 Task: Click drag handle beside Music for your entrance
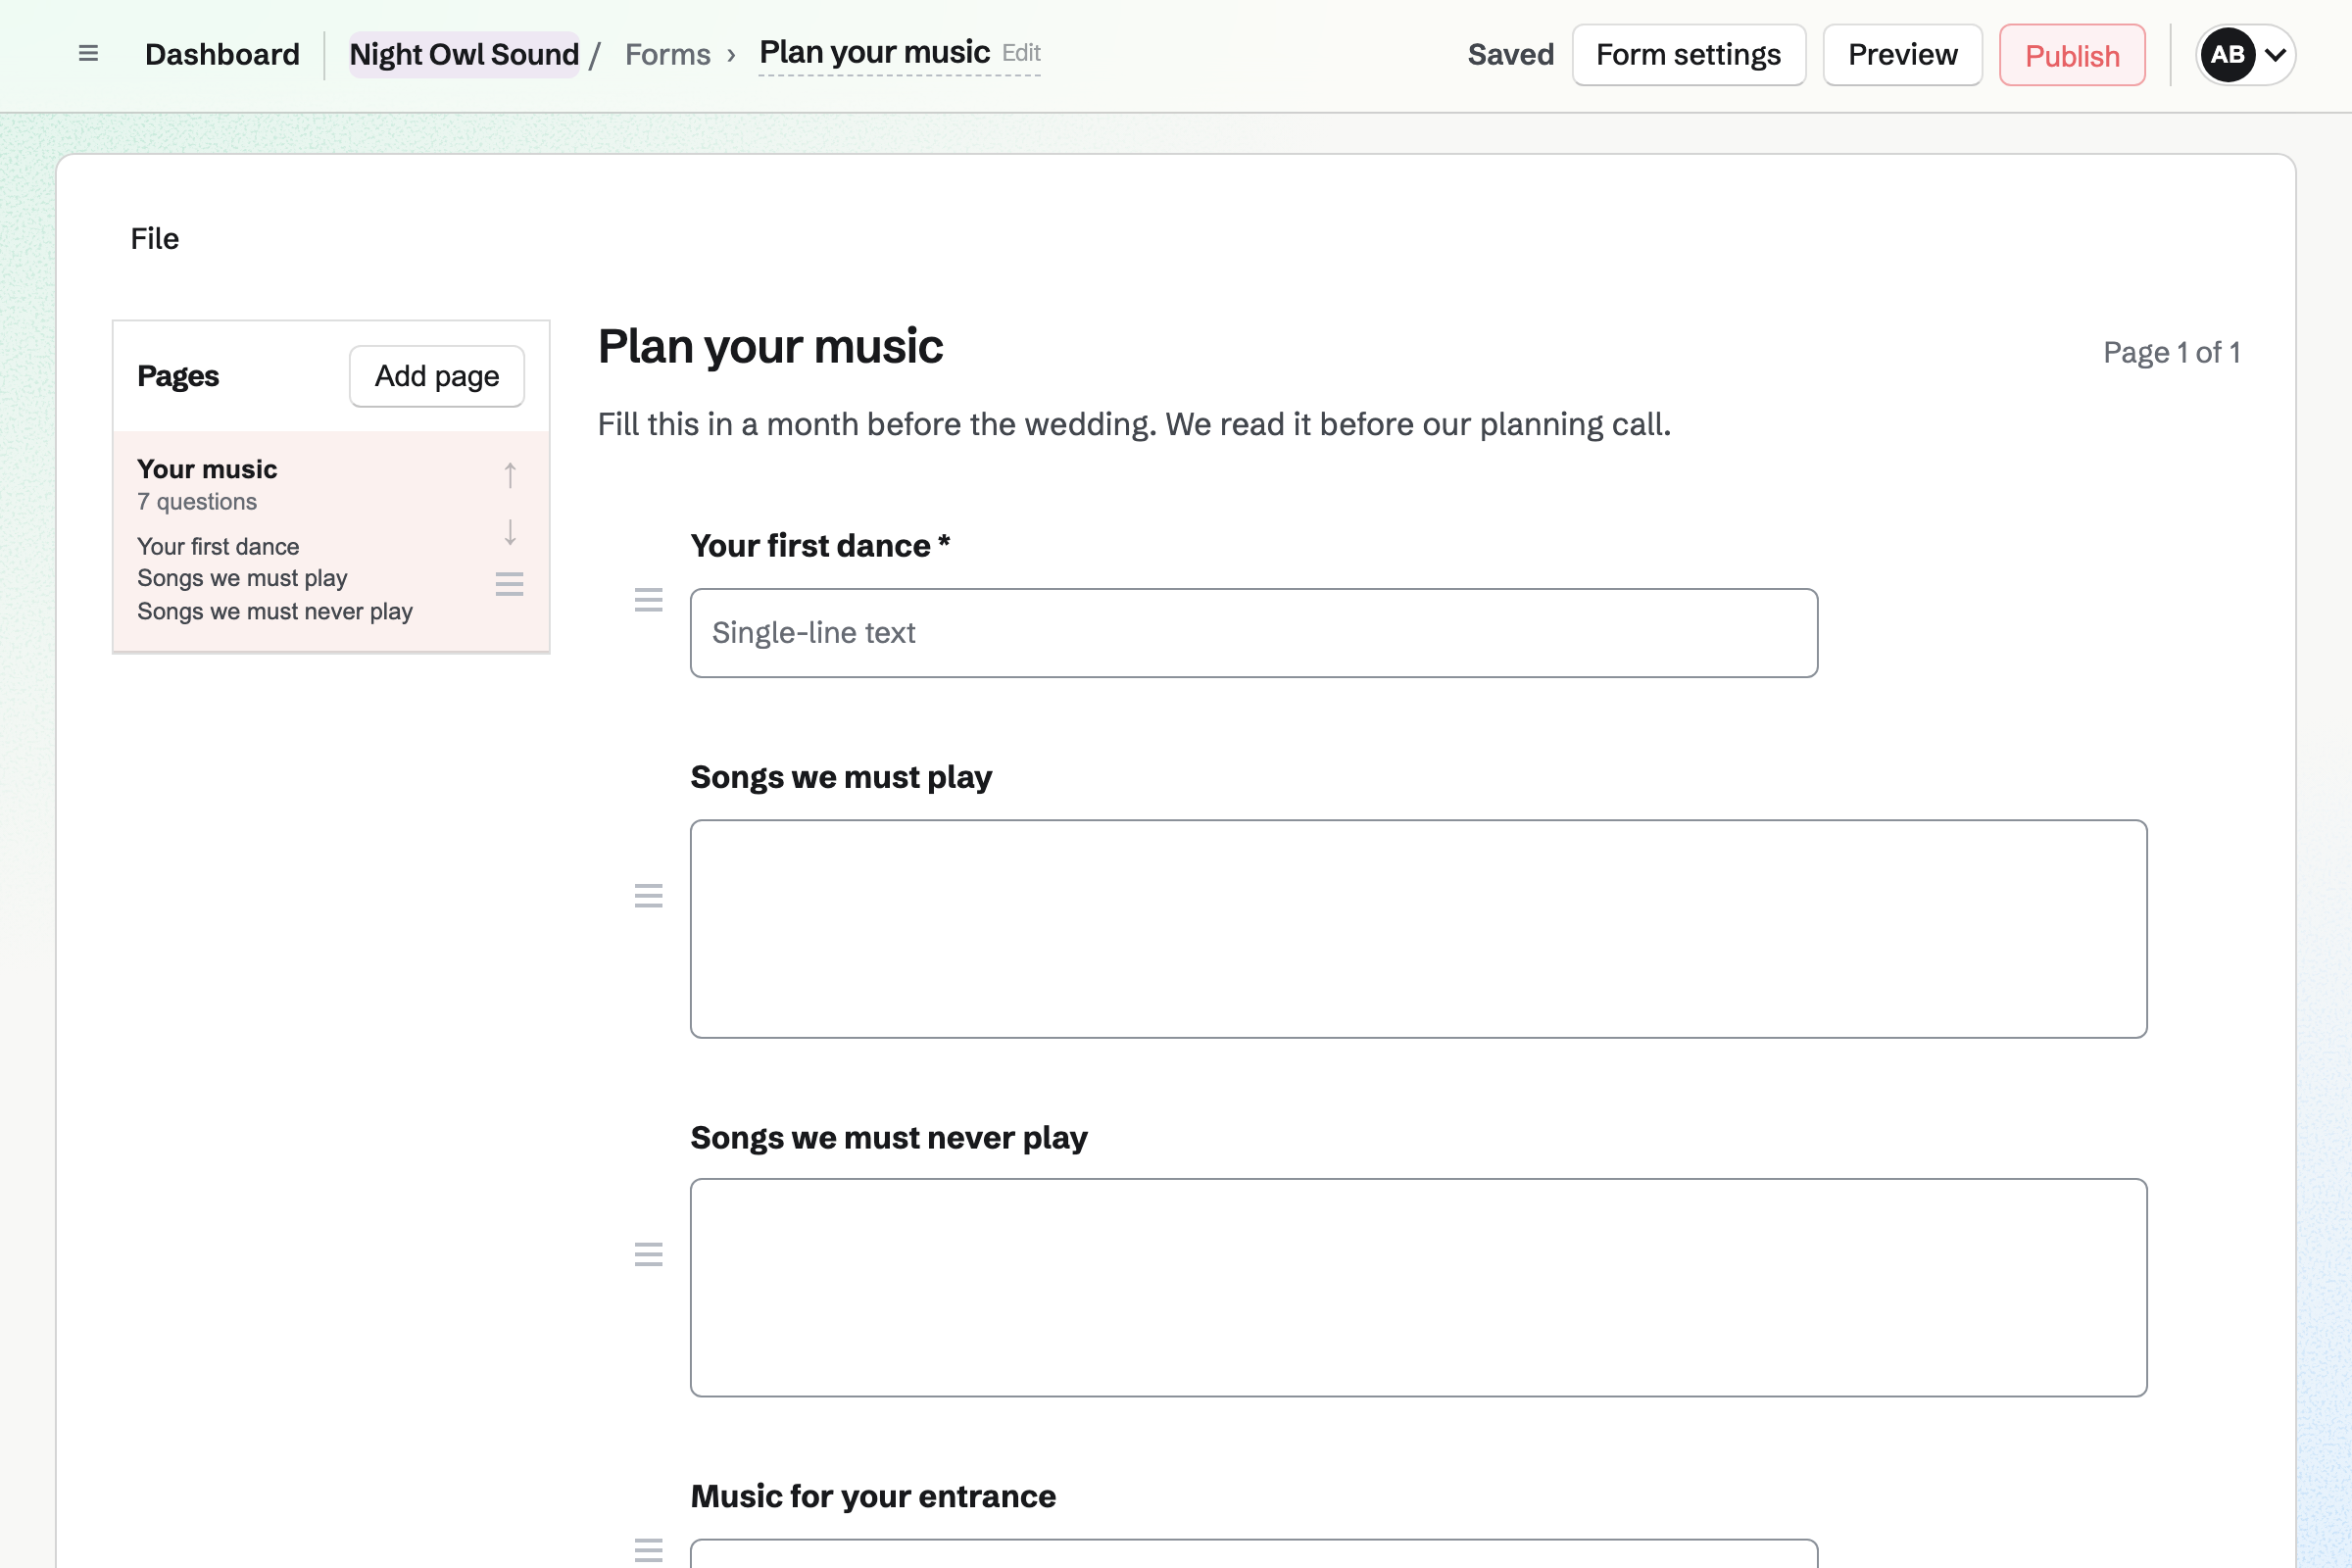click(x=649, y=1550)
